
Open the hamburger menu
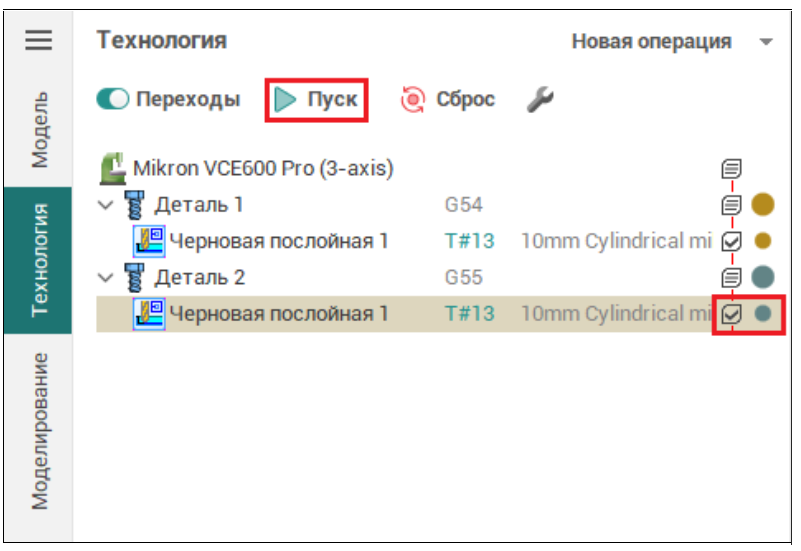38,40
